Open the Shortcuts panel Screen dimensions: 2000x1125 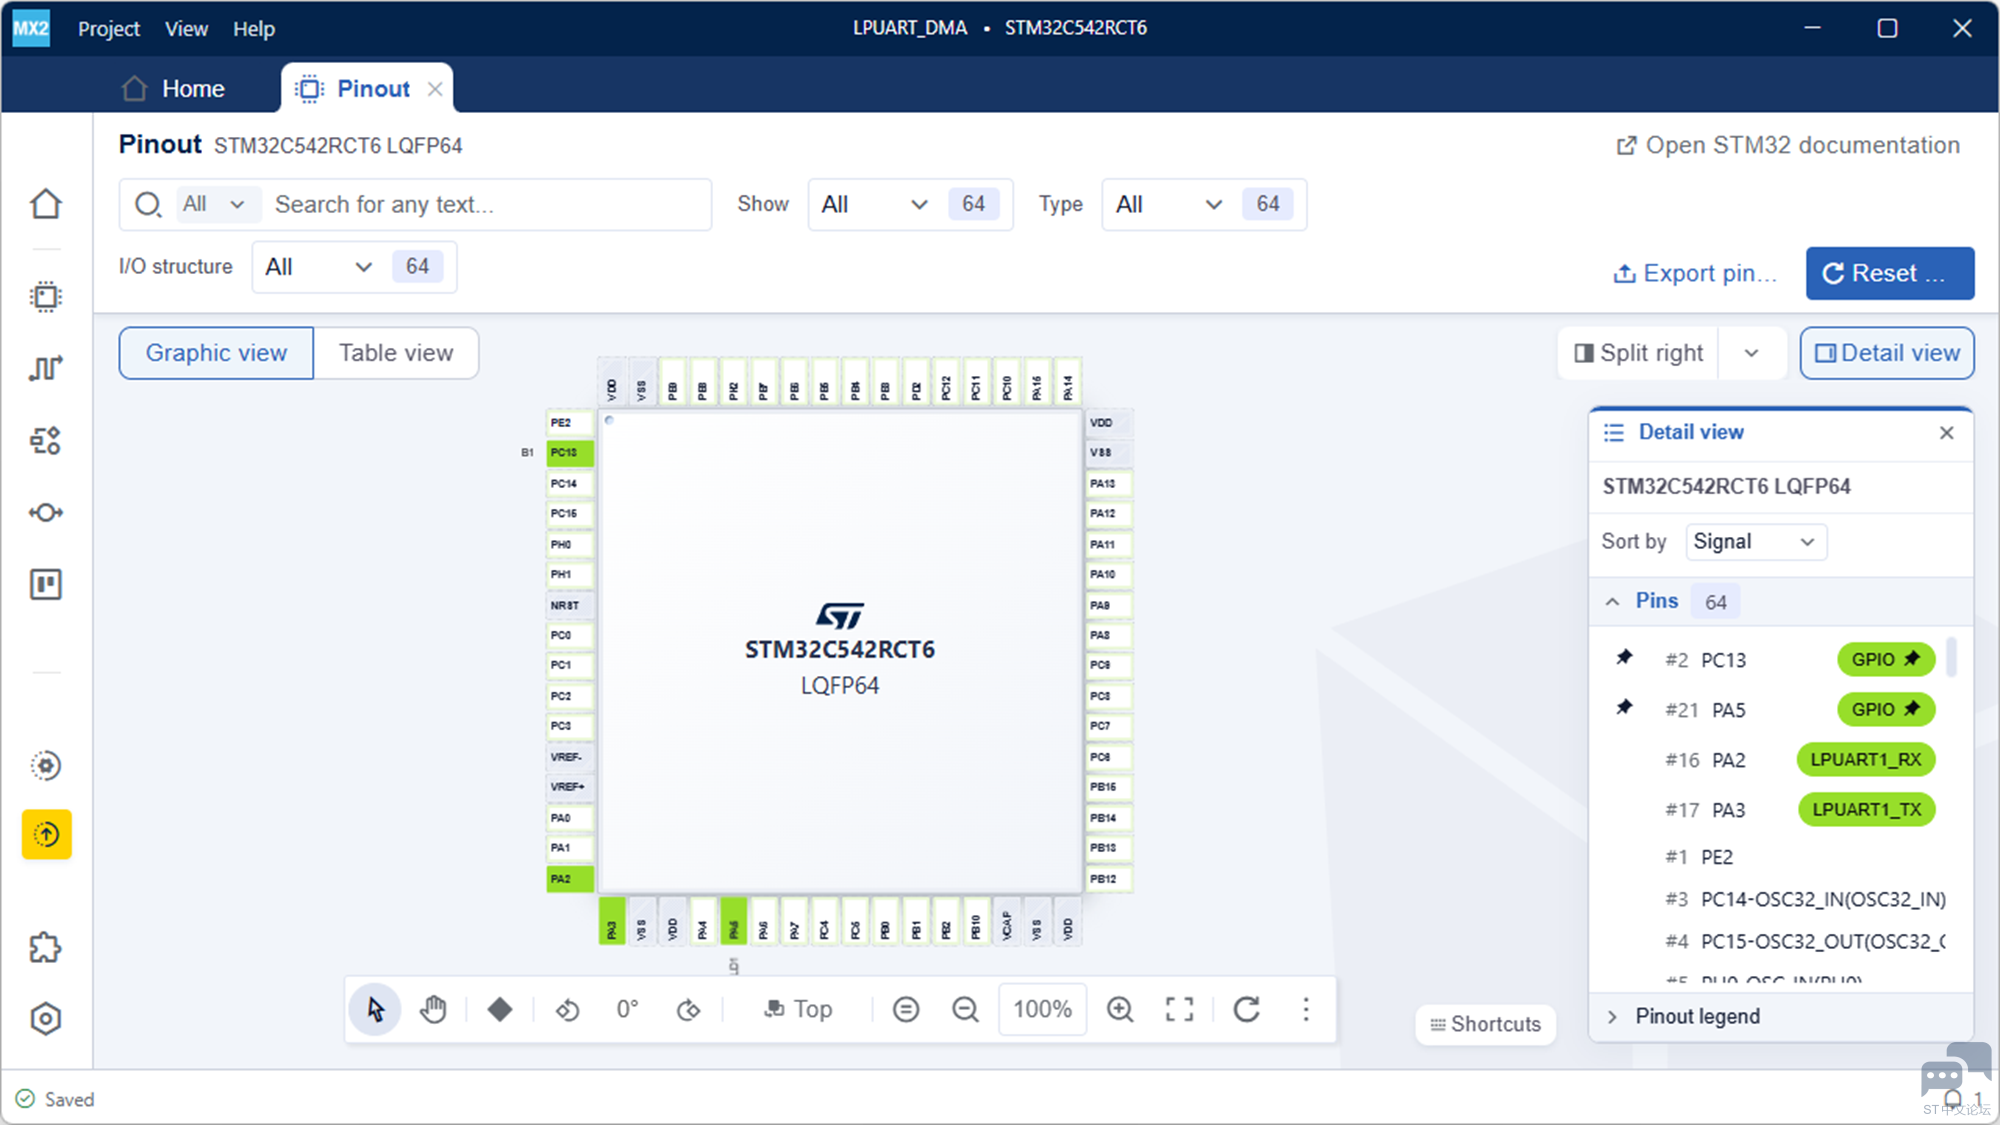click(x=1486, y=1024)
